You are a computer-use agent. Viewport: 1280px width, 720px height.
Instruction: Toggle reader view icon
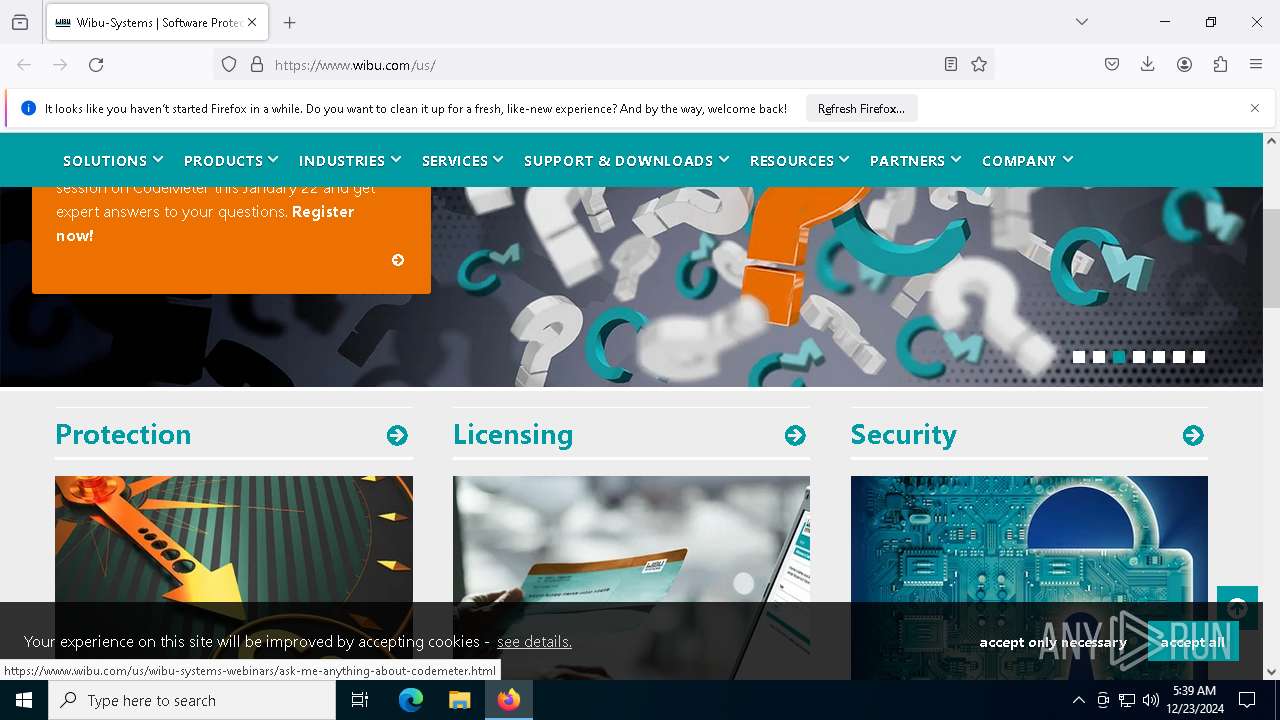coord(951,65)
